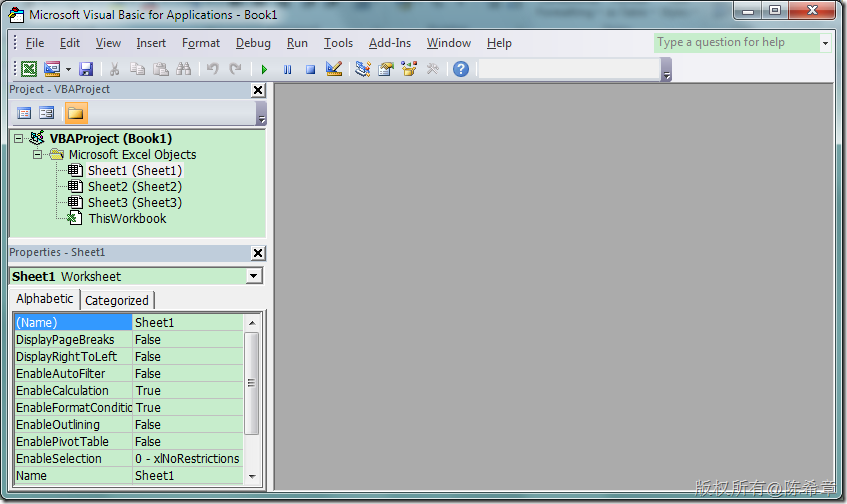Open the Insert menu

pyautogui.click(x=151, y=43)
